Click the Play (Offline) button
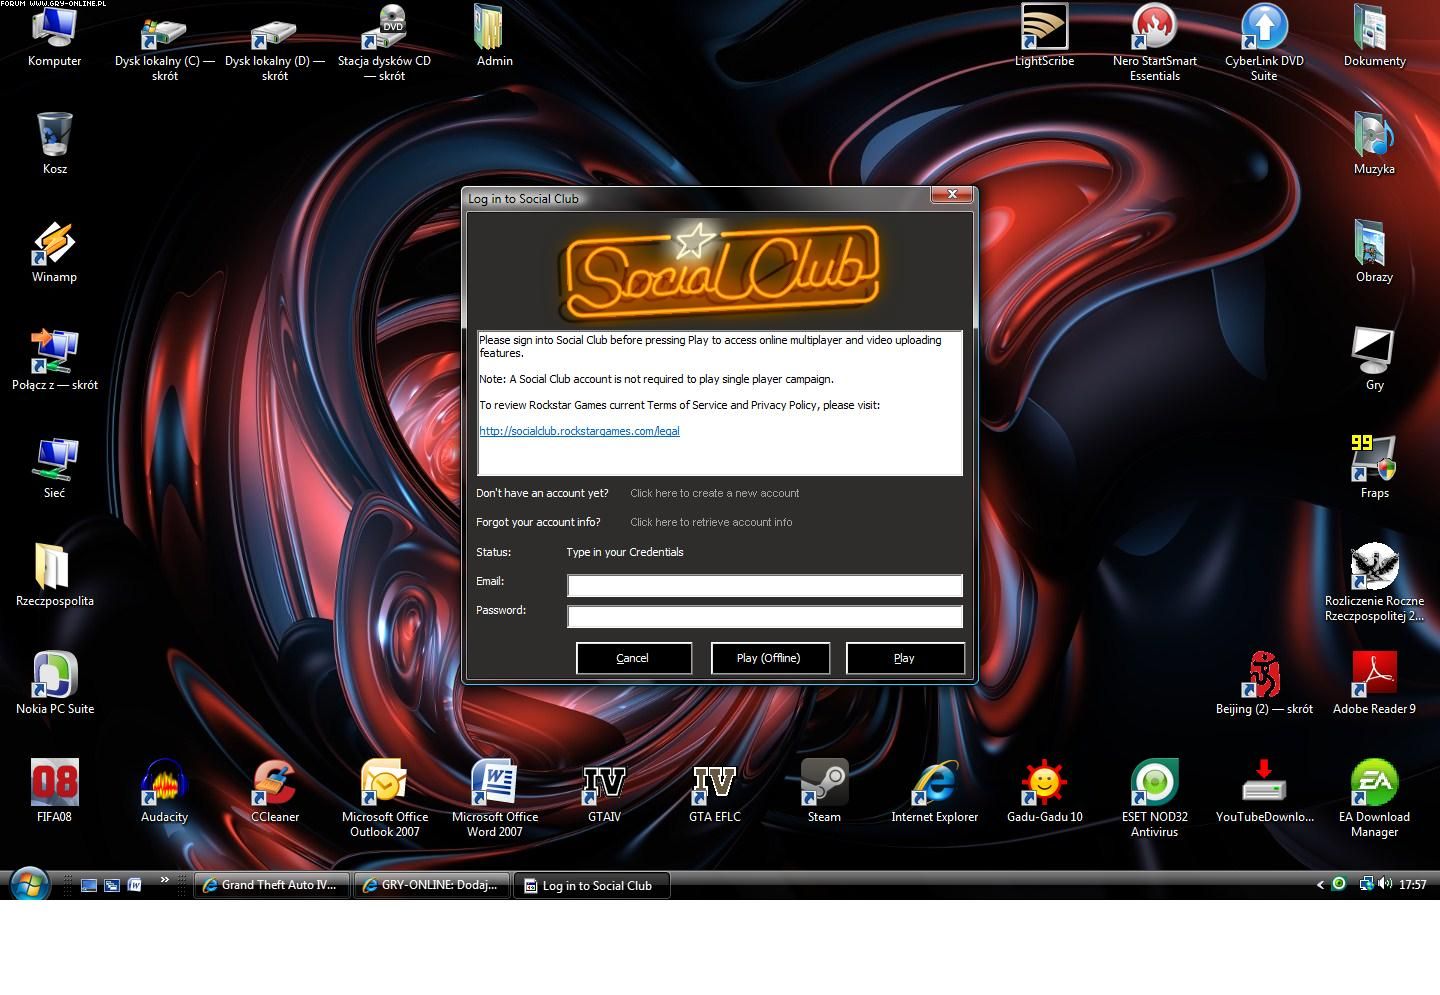This screenshot has width=1440, height=995. click(770, 658)
